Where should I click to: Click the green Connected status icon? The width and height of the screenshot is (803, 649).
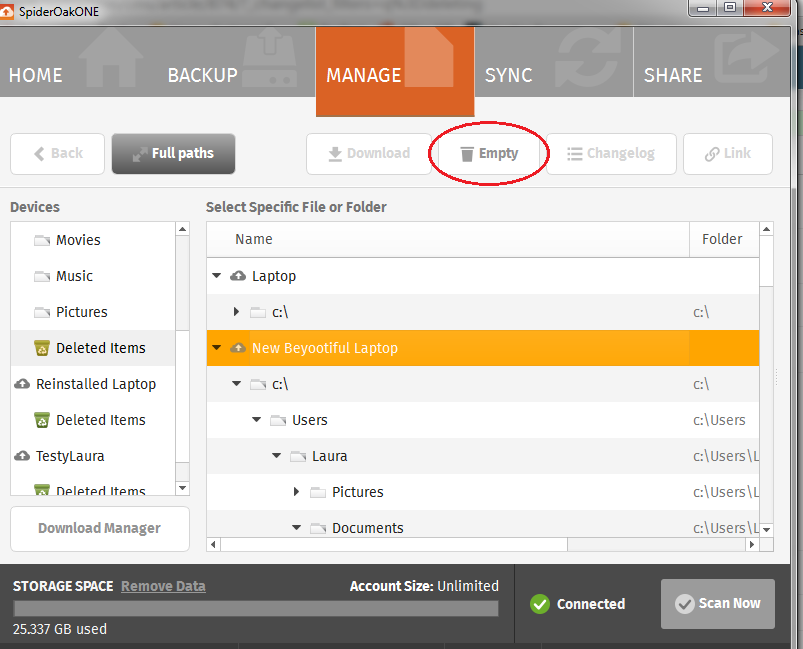point(540,604)
